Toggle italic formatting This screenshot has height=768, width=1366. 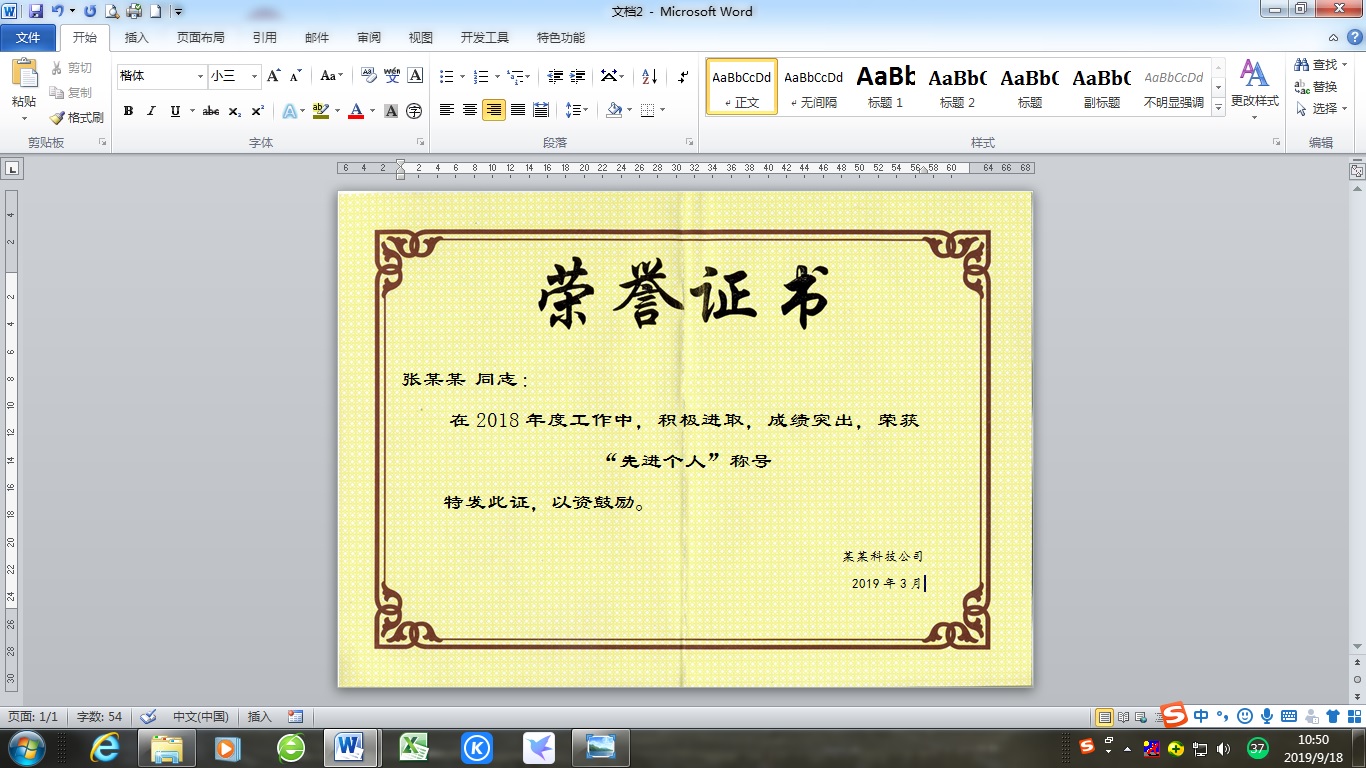point(150,111)
